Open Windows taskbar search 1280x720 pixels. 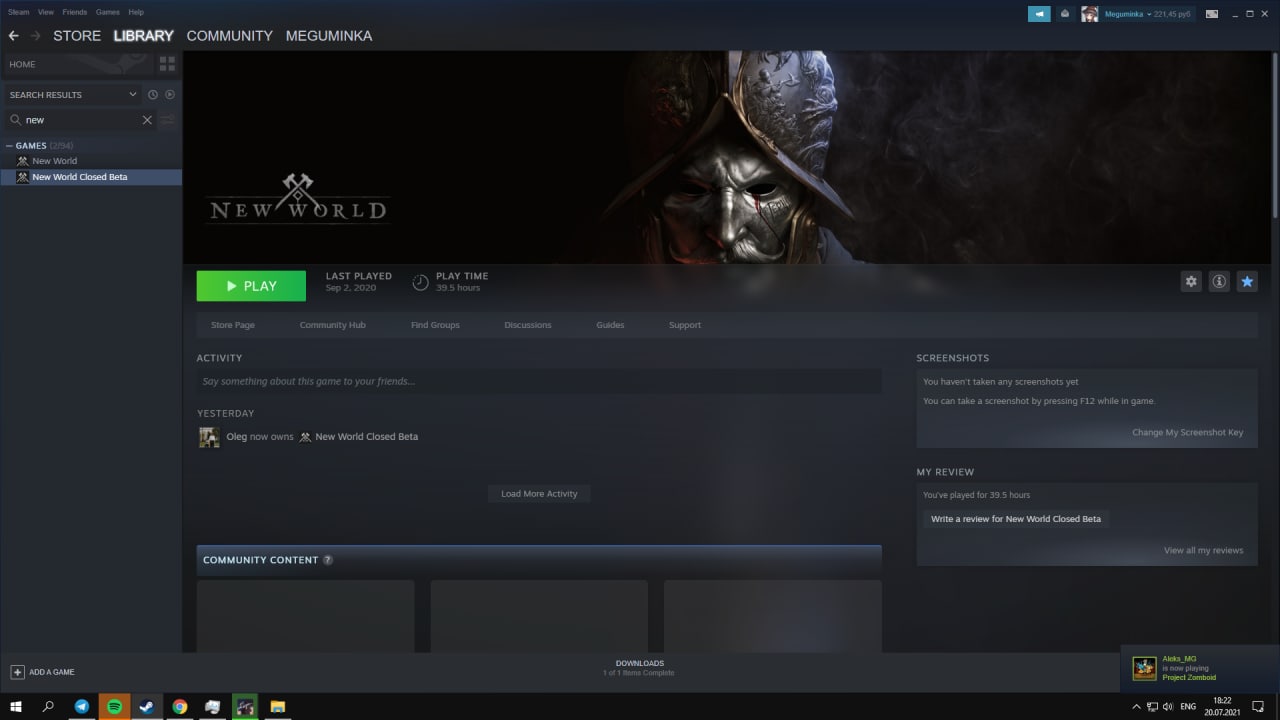coord(48,706)
